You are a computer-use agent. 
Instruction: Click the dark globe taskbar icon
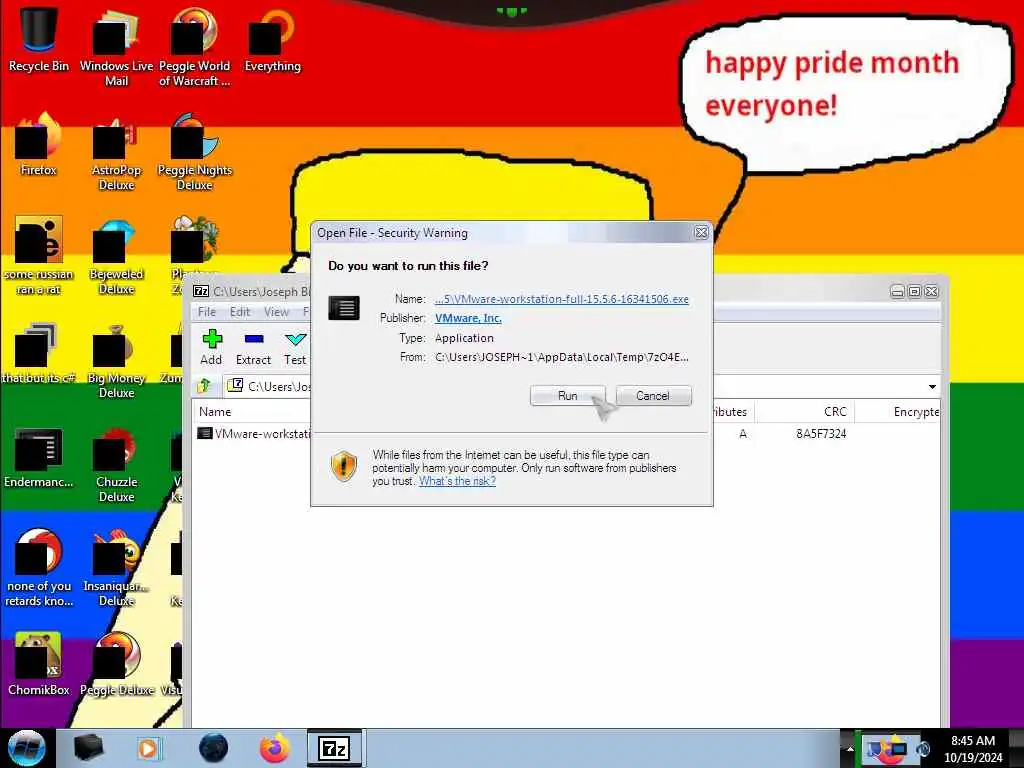point(214,748)
